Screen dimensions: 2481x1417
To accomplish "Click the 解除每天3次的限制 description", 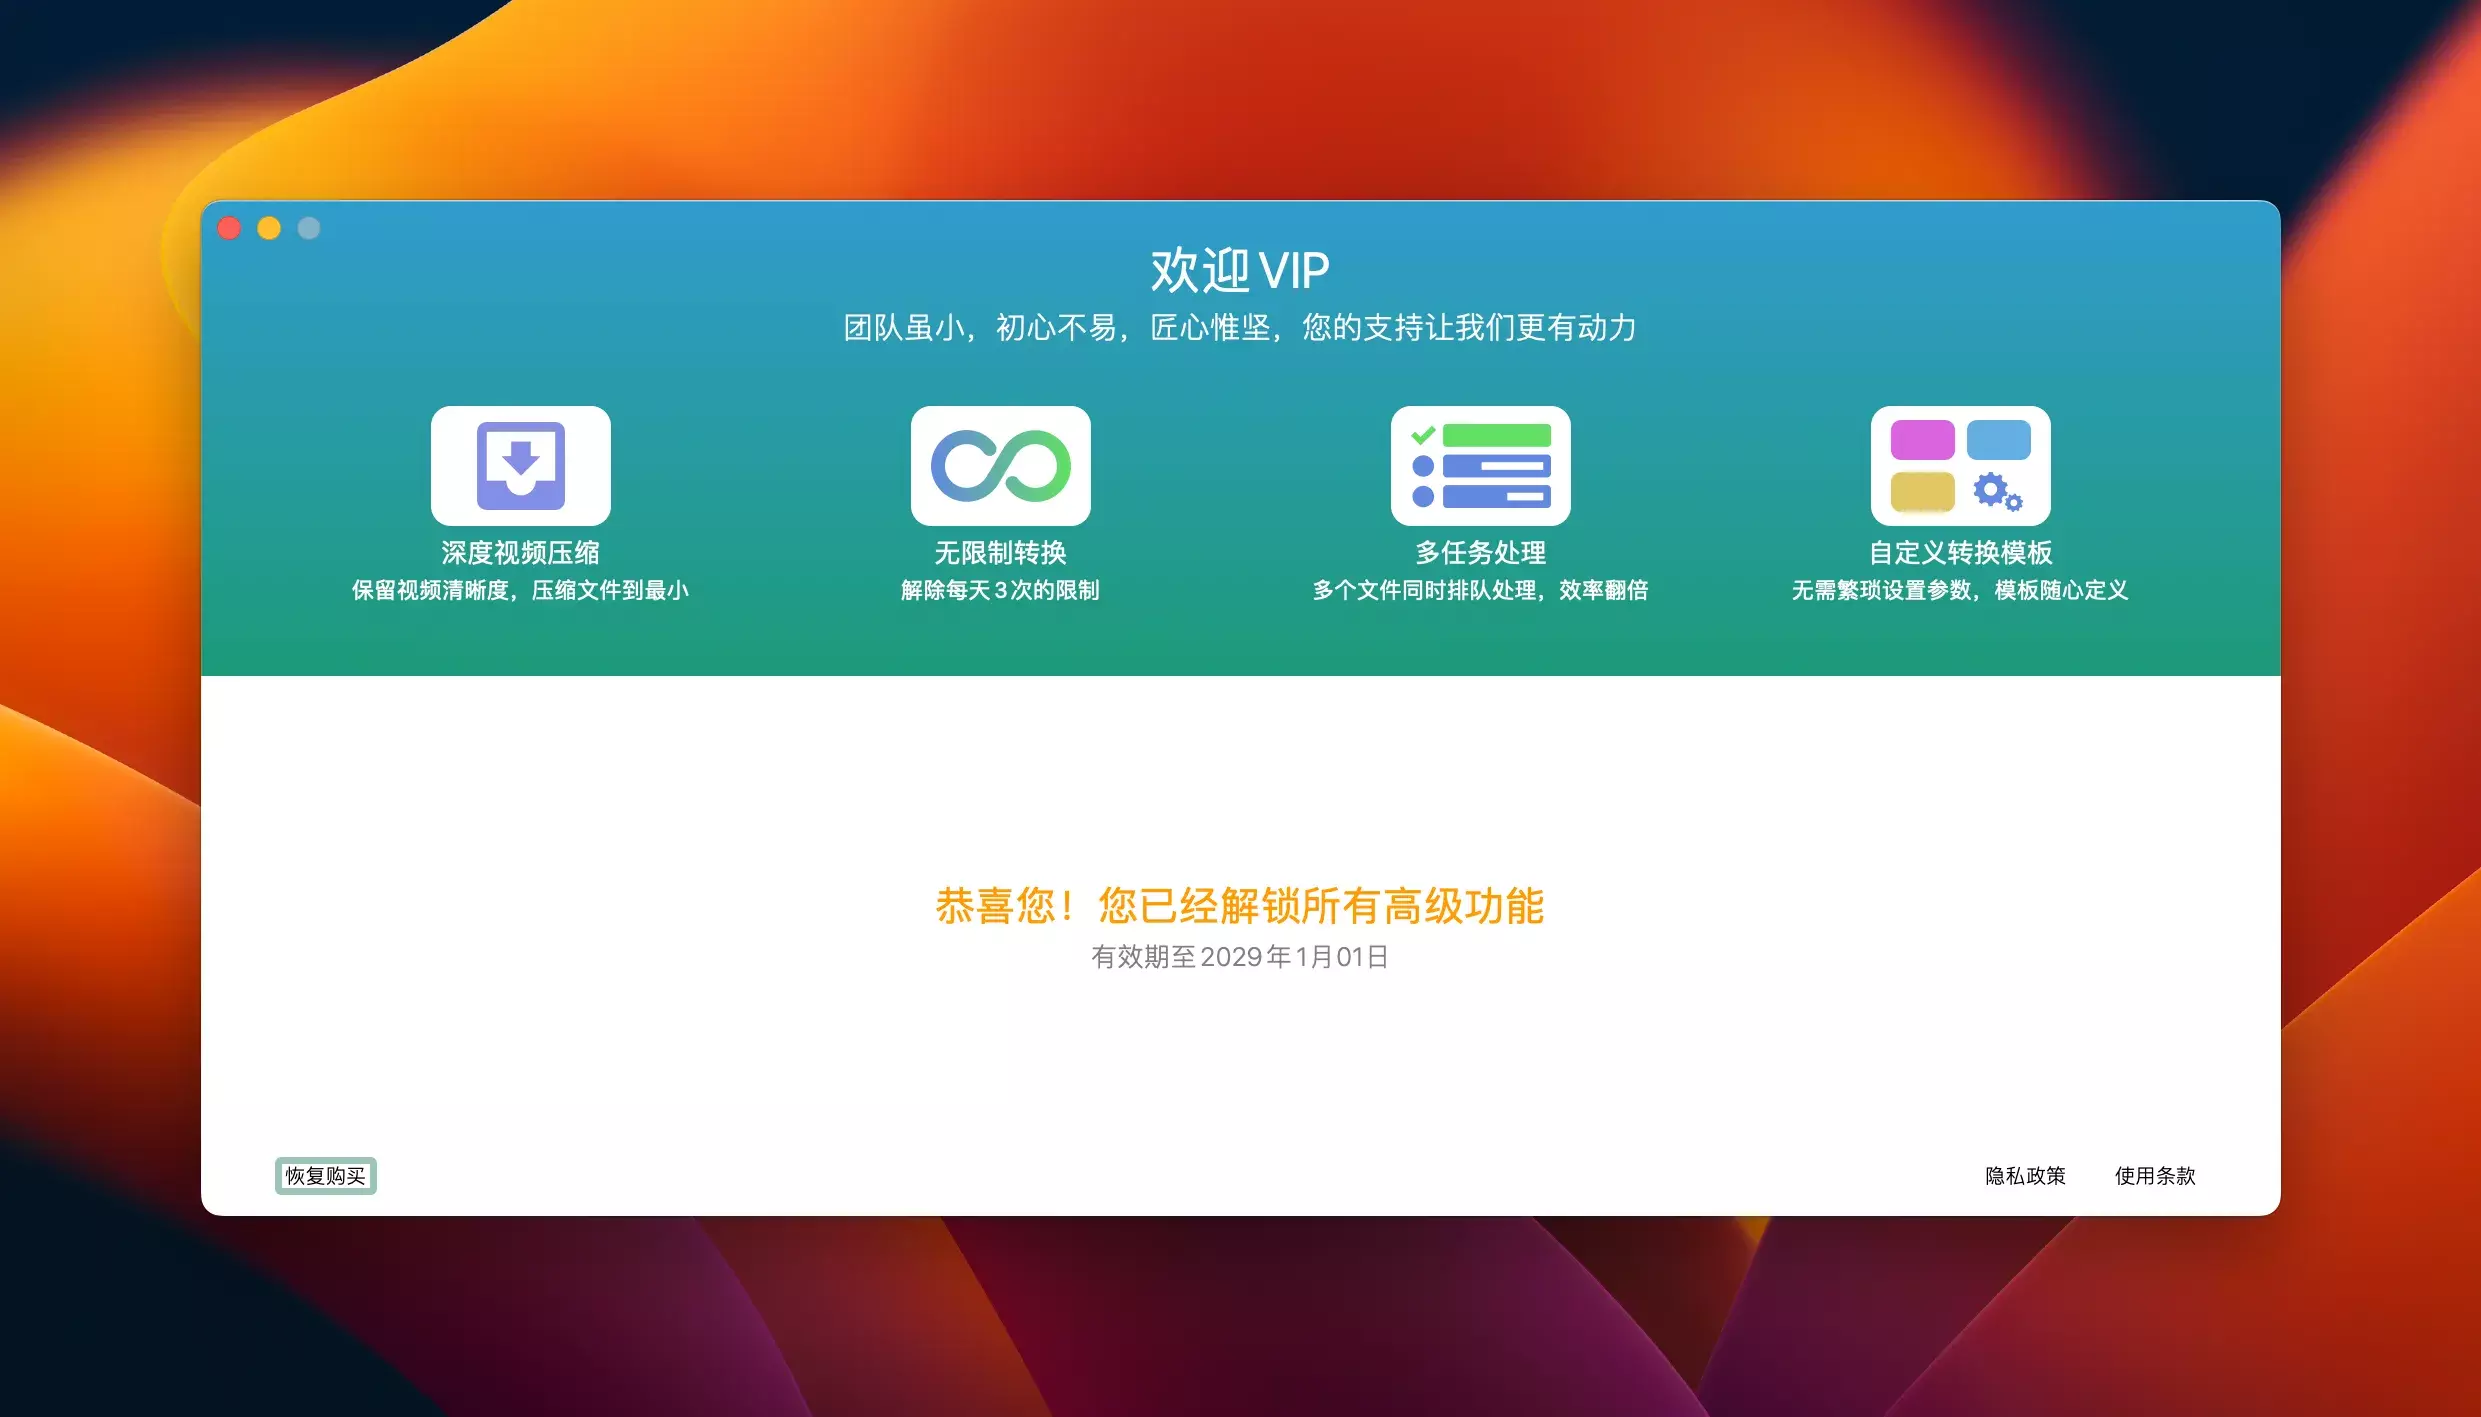I will [x=1000, y=590].
